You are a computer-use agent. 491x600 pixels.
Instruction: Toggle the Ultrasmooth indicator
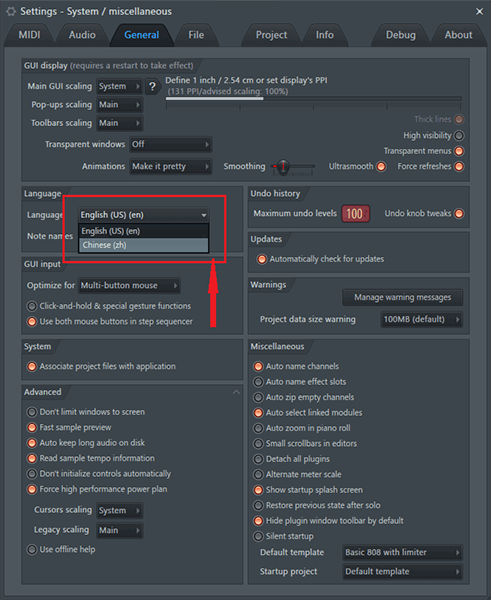tap(381, 166)
